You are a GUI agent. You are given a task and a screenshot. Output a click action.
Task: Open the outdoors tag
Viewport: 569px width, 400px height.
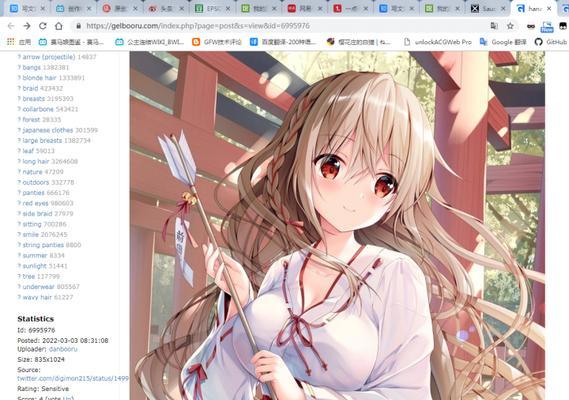[x=36, y=182]
